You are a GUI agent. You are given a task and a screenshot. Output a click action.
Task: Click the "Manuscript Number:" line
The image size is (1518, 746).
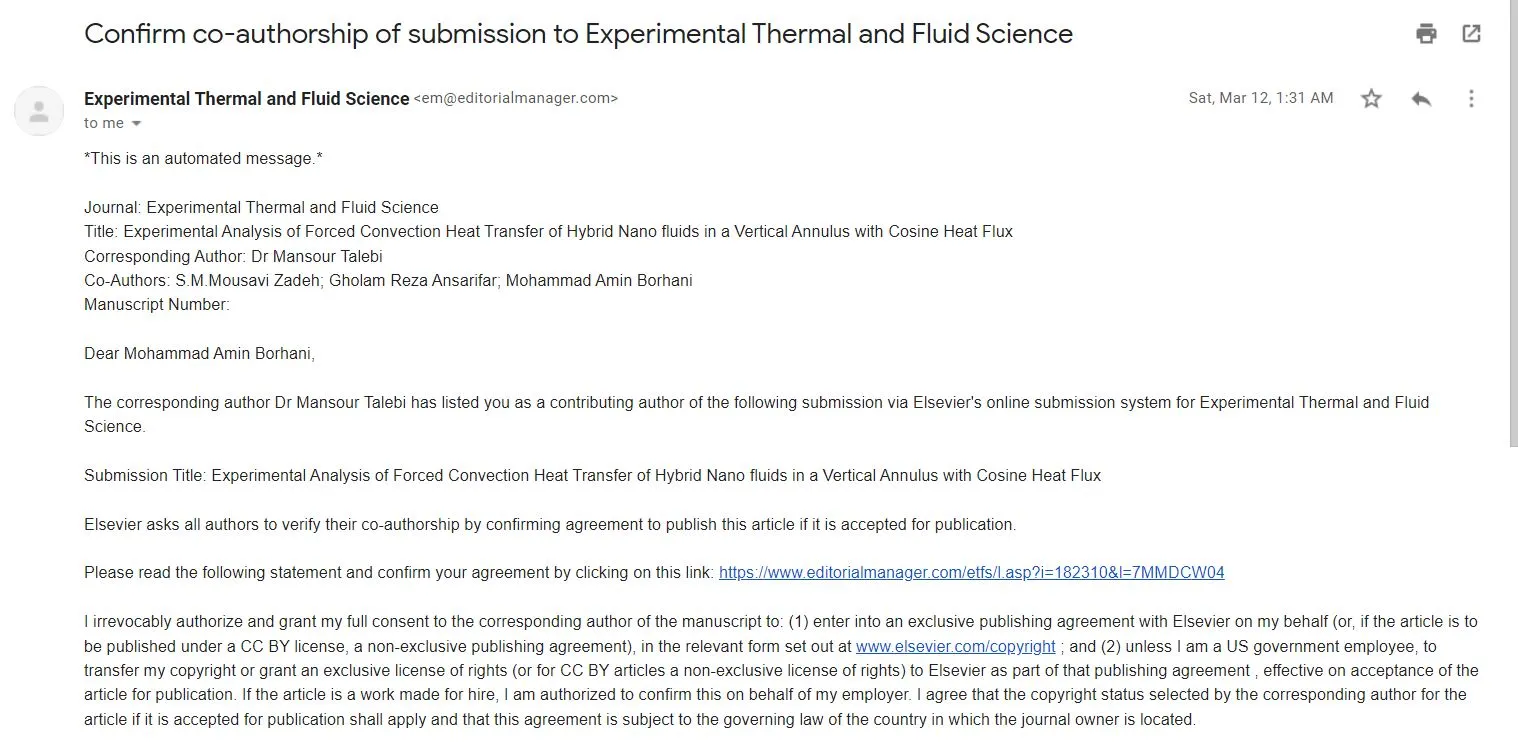click(157, 305)
